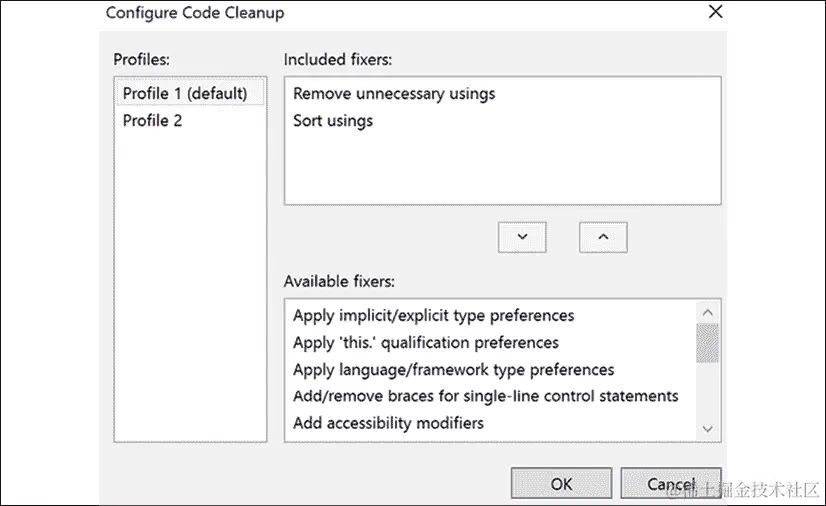
Task: Select Profile 2 in the Profiles list
Action: 153,121
